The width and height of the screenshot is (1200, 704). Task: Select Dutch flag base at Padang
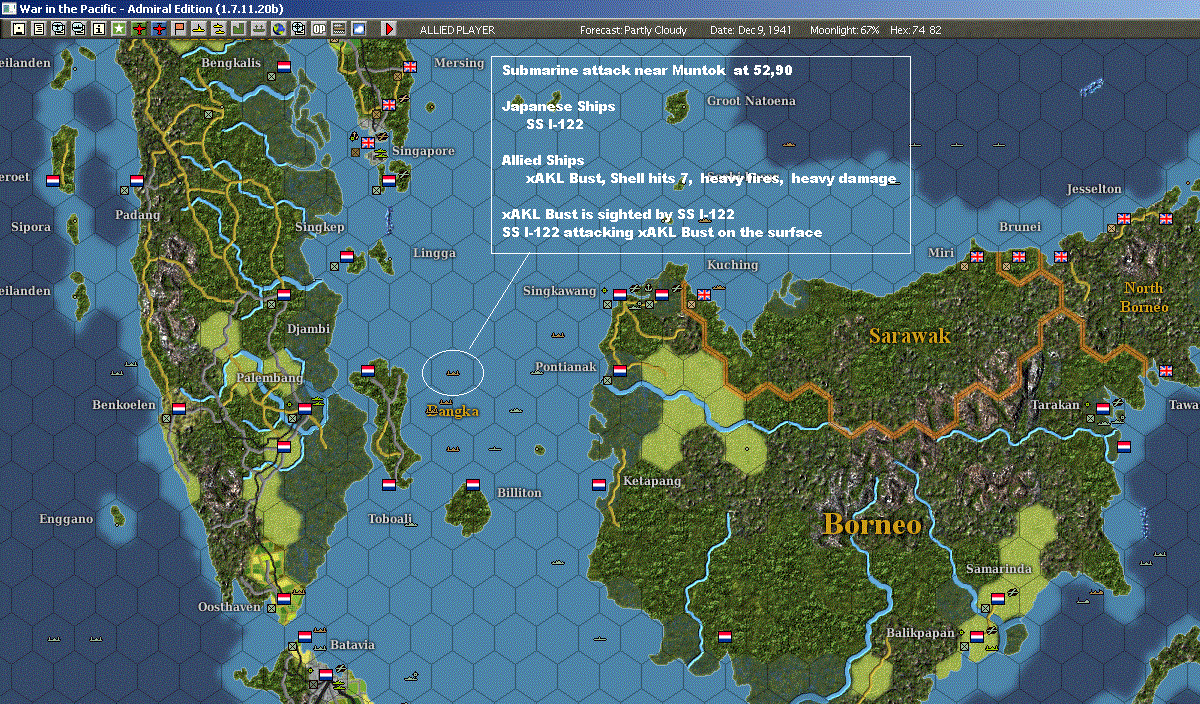[137, 181]
